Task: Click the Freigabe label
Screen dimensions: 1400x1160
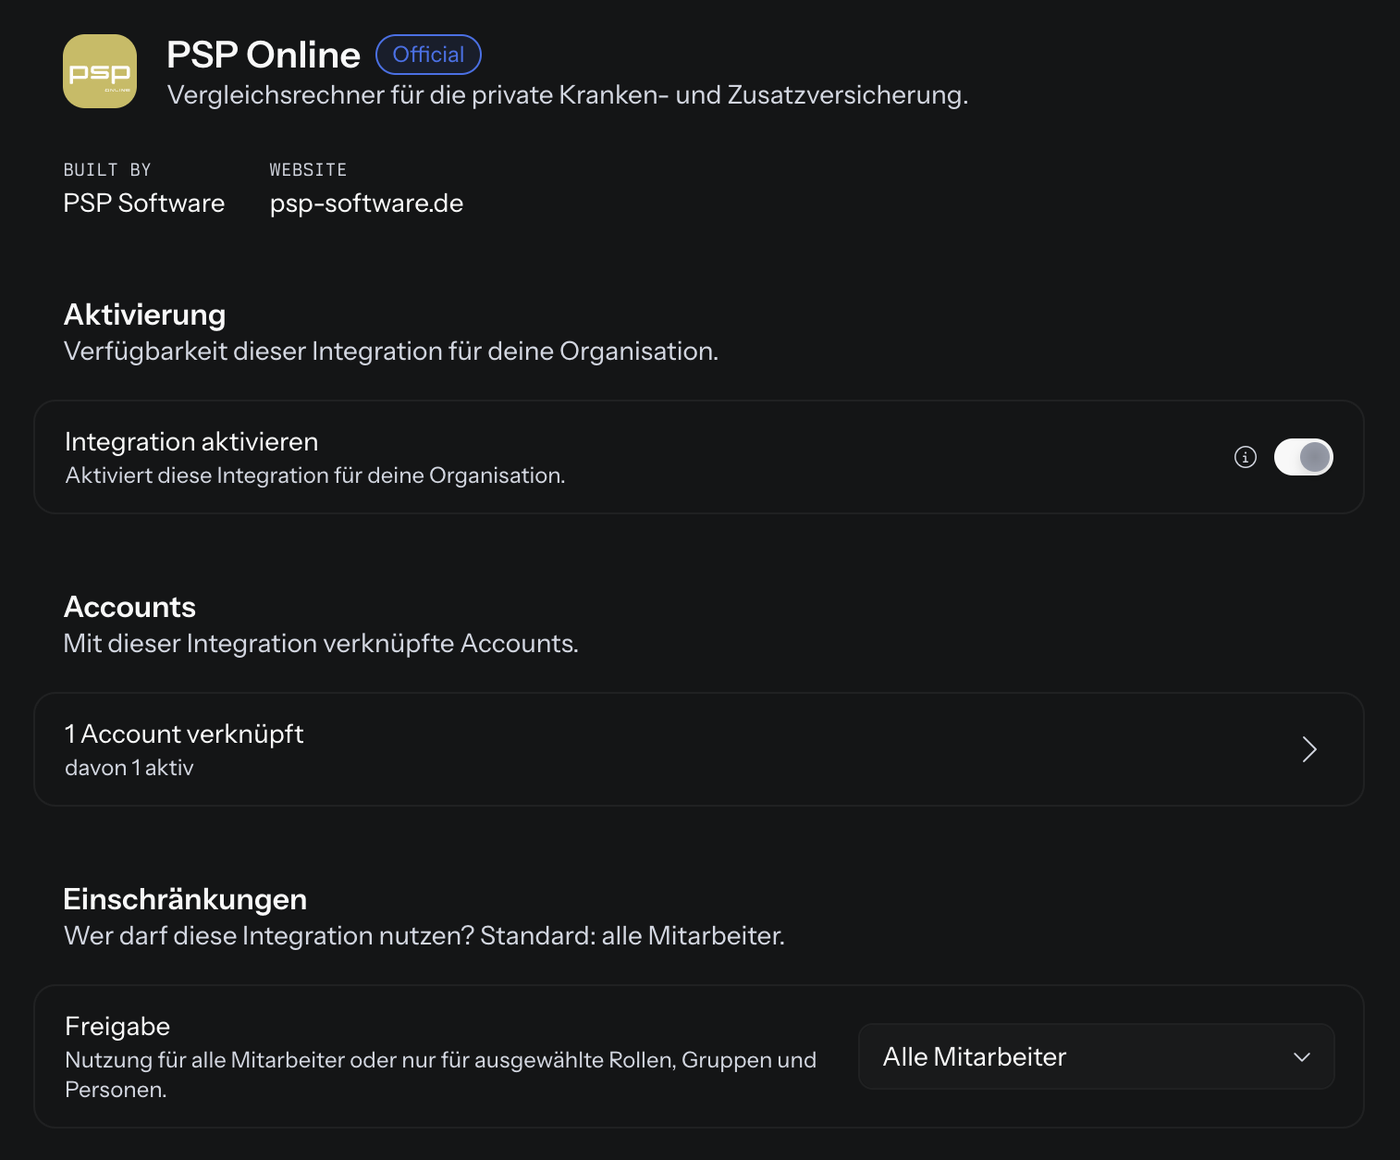Action: (117, 1026)
